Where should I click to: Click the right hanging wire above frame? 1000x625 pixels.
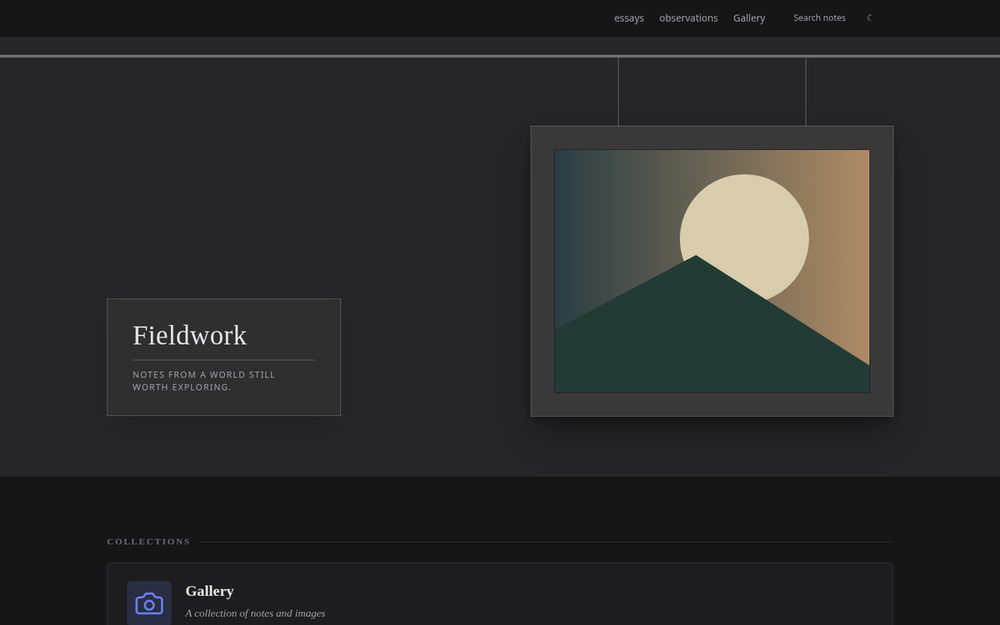click(x=805, y=92)
